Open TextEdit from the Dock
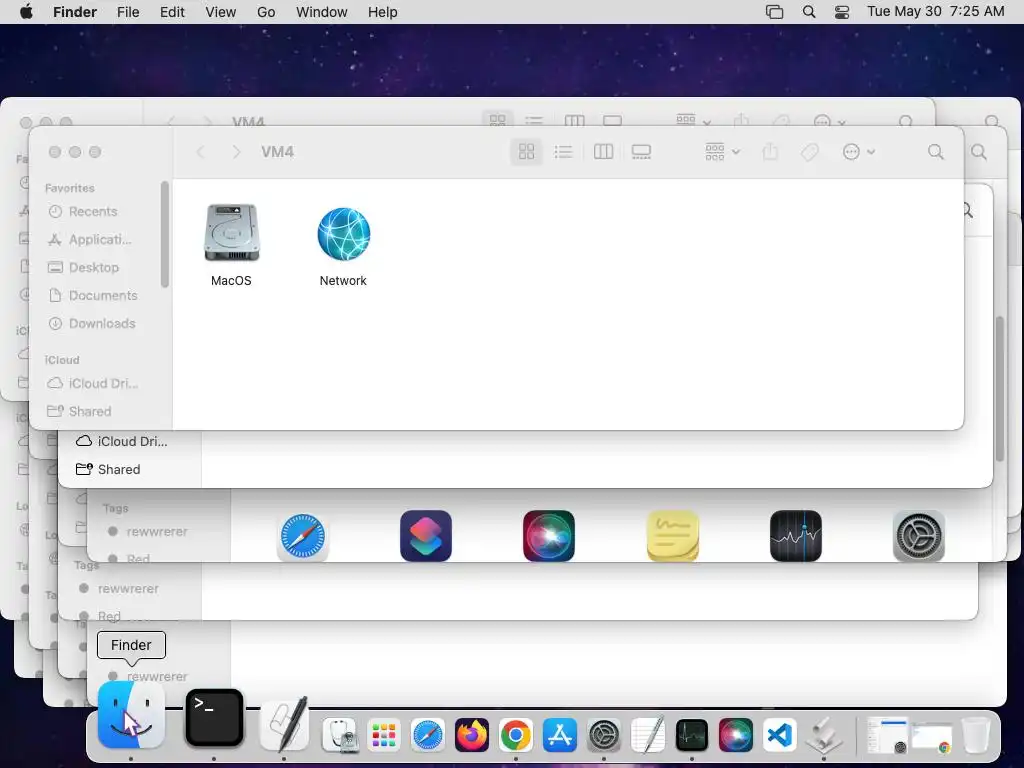The image size is (1024, 768). coord(648,734)
